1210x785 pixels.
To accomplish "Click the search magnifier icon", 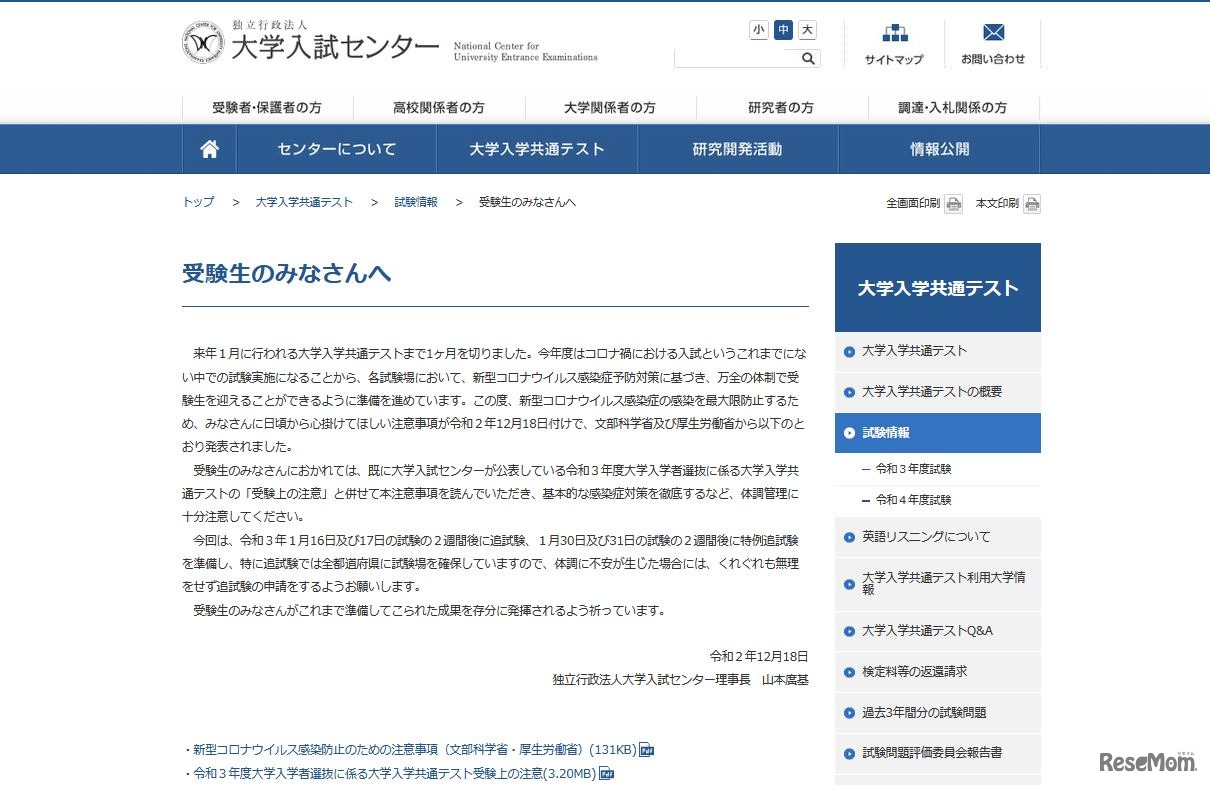I will [806, 58].
